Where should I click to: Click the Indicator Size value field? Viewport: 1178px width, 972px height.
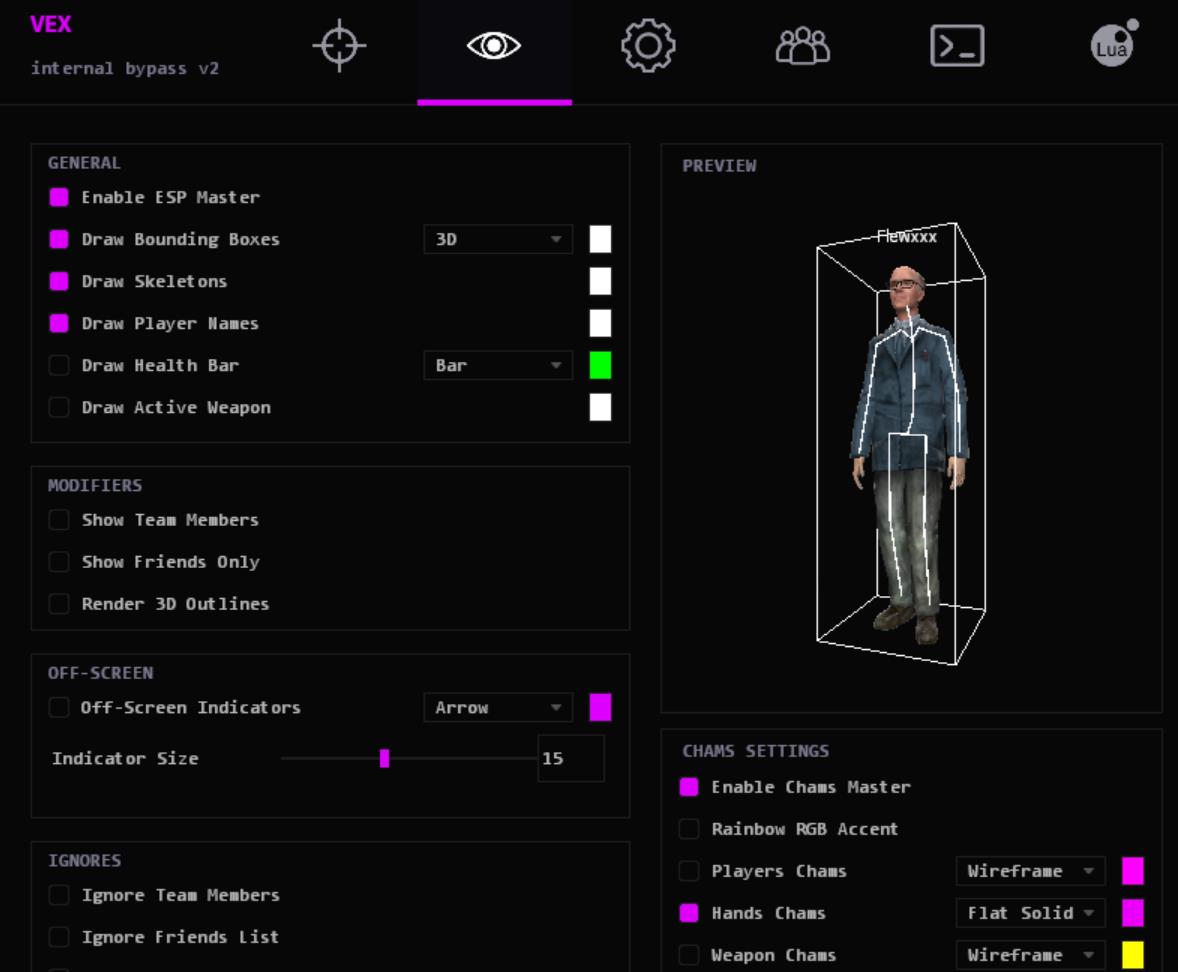point(571,758)
